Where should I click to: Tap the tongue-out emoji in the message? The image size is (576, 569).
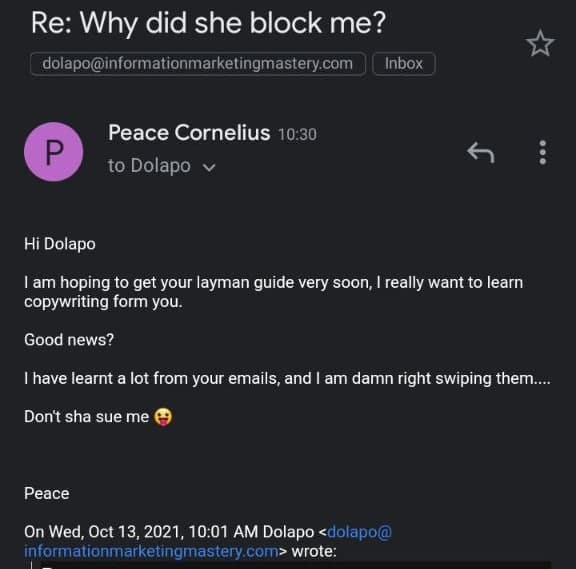pyautogui.click(x=163, y=417)
